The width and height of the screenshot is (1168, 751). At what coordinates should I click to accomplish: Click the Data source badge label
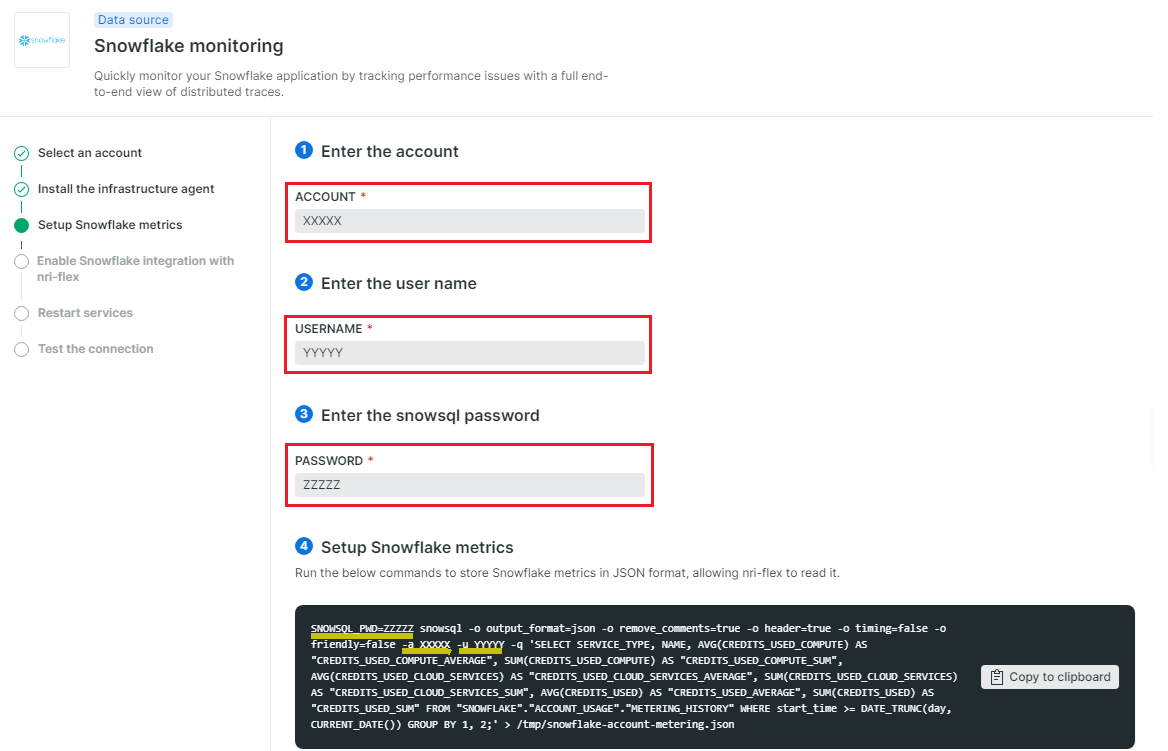133,19
